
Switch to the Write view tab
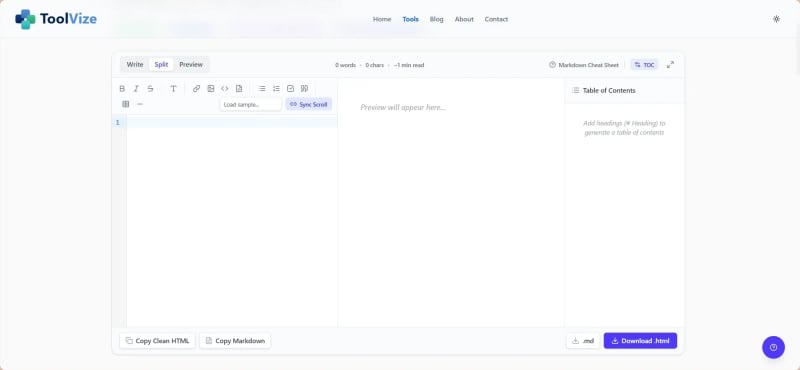coord(135,65)
